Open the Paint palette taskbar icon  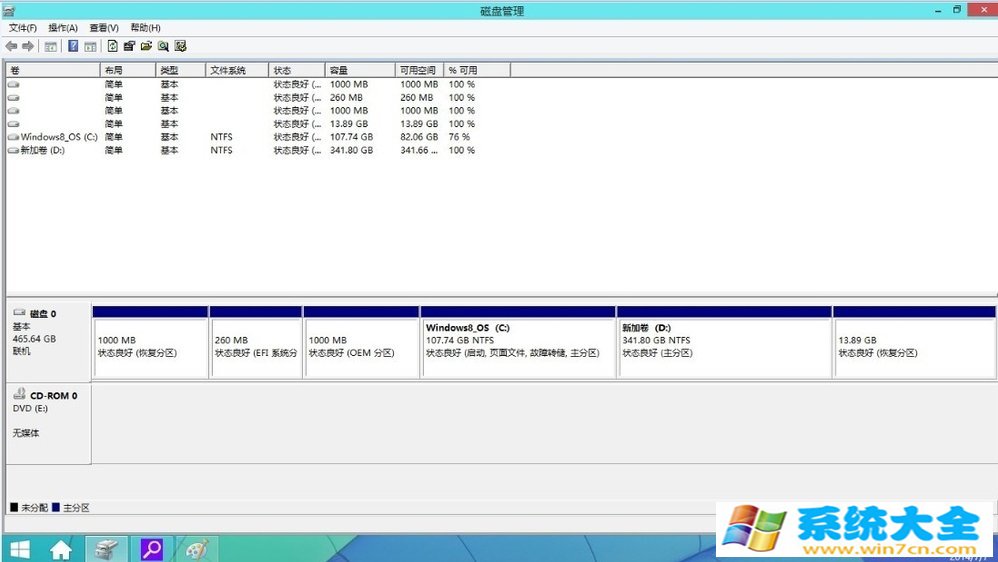197,549
